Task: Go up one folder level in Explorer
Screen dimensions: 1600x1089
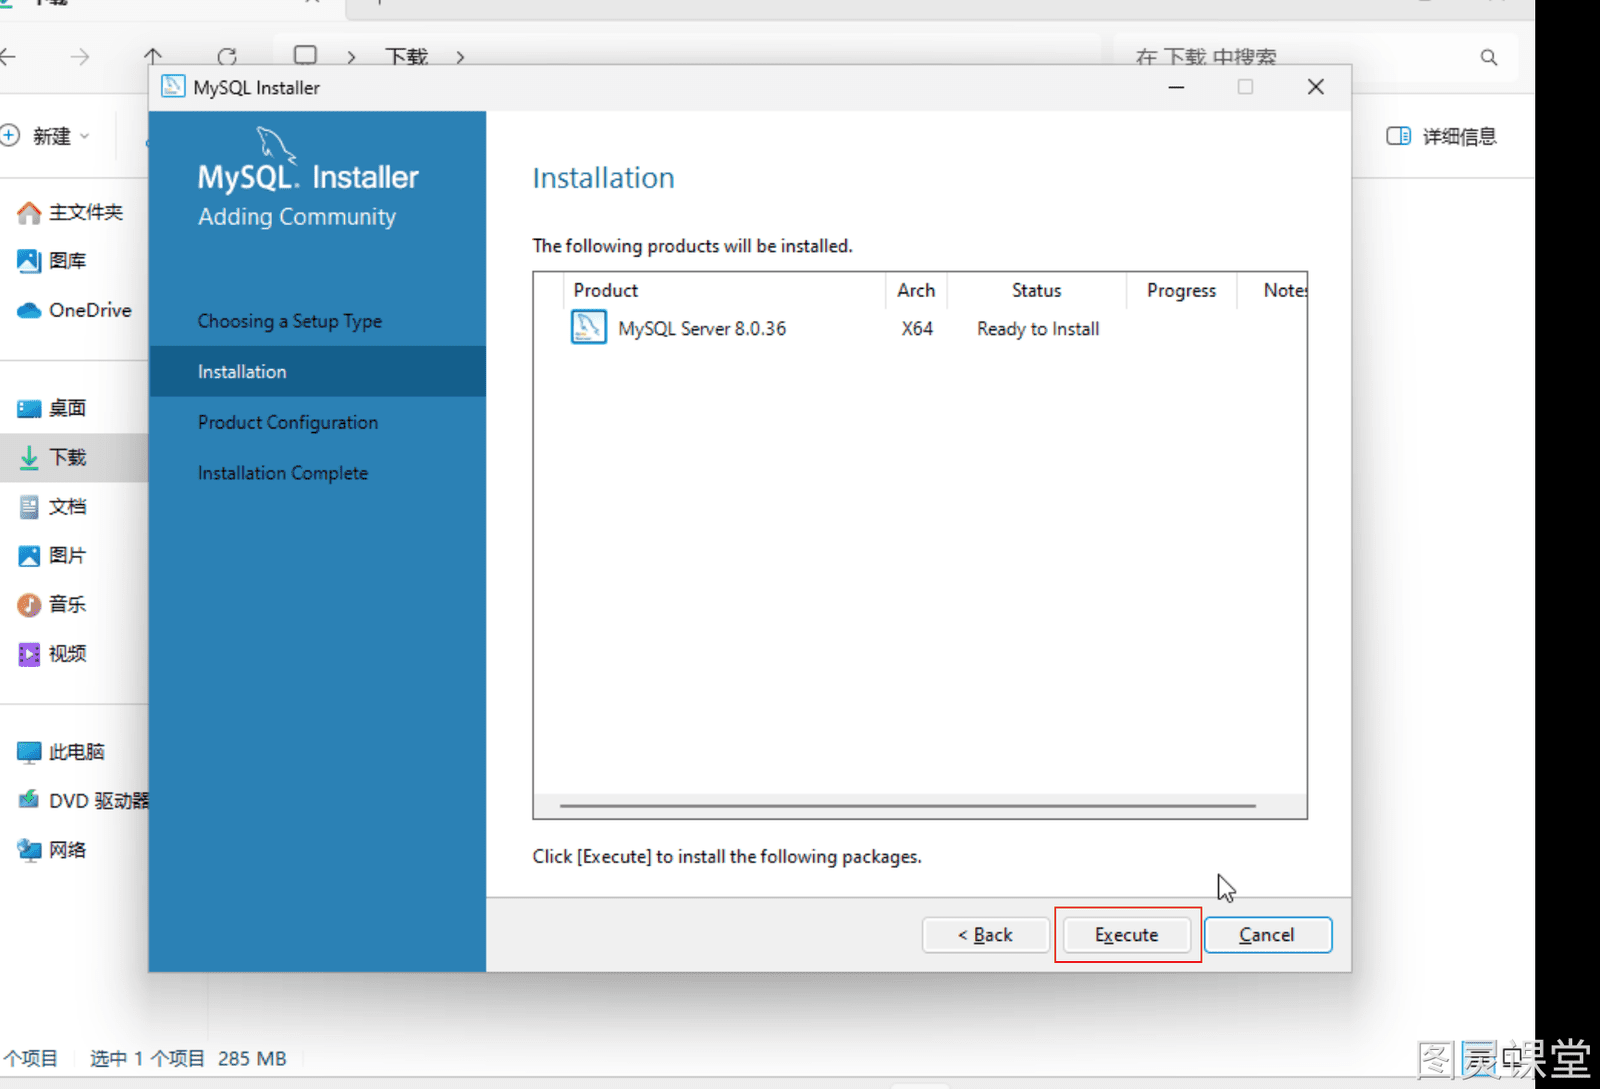Action: [x=153, y=57]
